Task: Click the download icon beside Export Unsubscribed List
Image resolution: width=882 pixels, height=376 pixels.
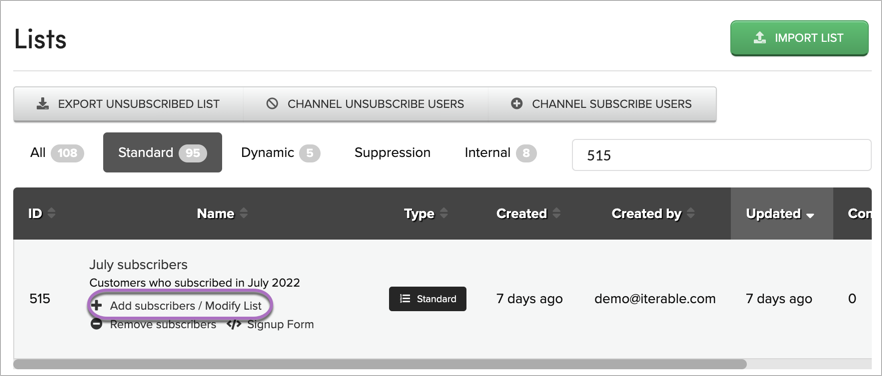Action: (42, 104)
